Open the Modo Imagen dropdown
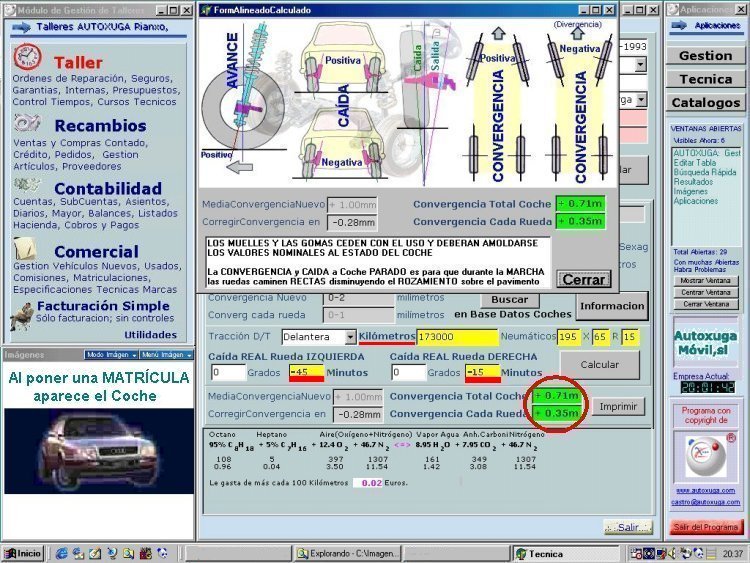This screenshot has width=750, height=563. tap(111, 354)
